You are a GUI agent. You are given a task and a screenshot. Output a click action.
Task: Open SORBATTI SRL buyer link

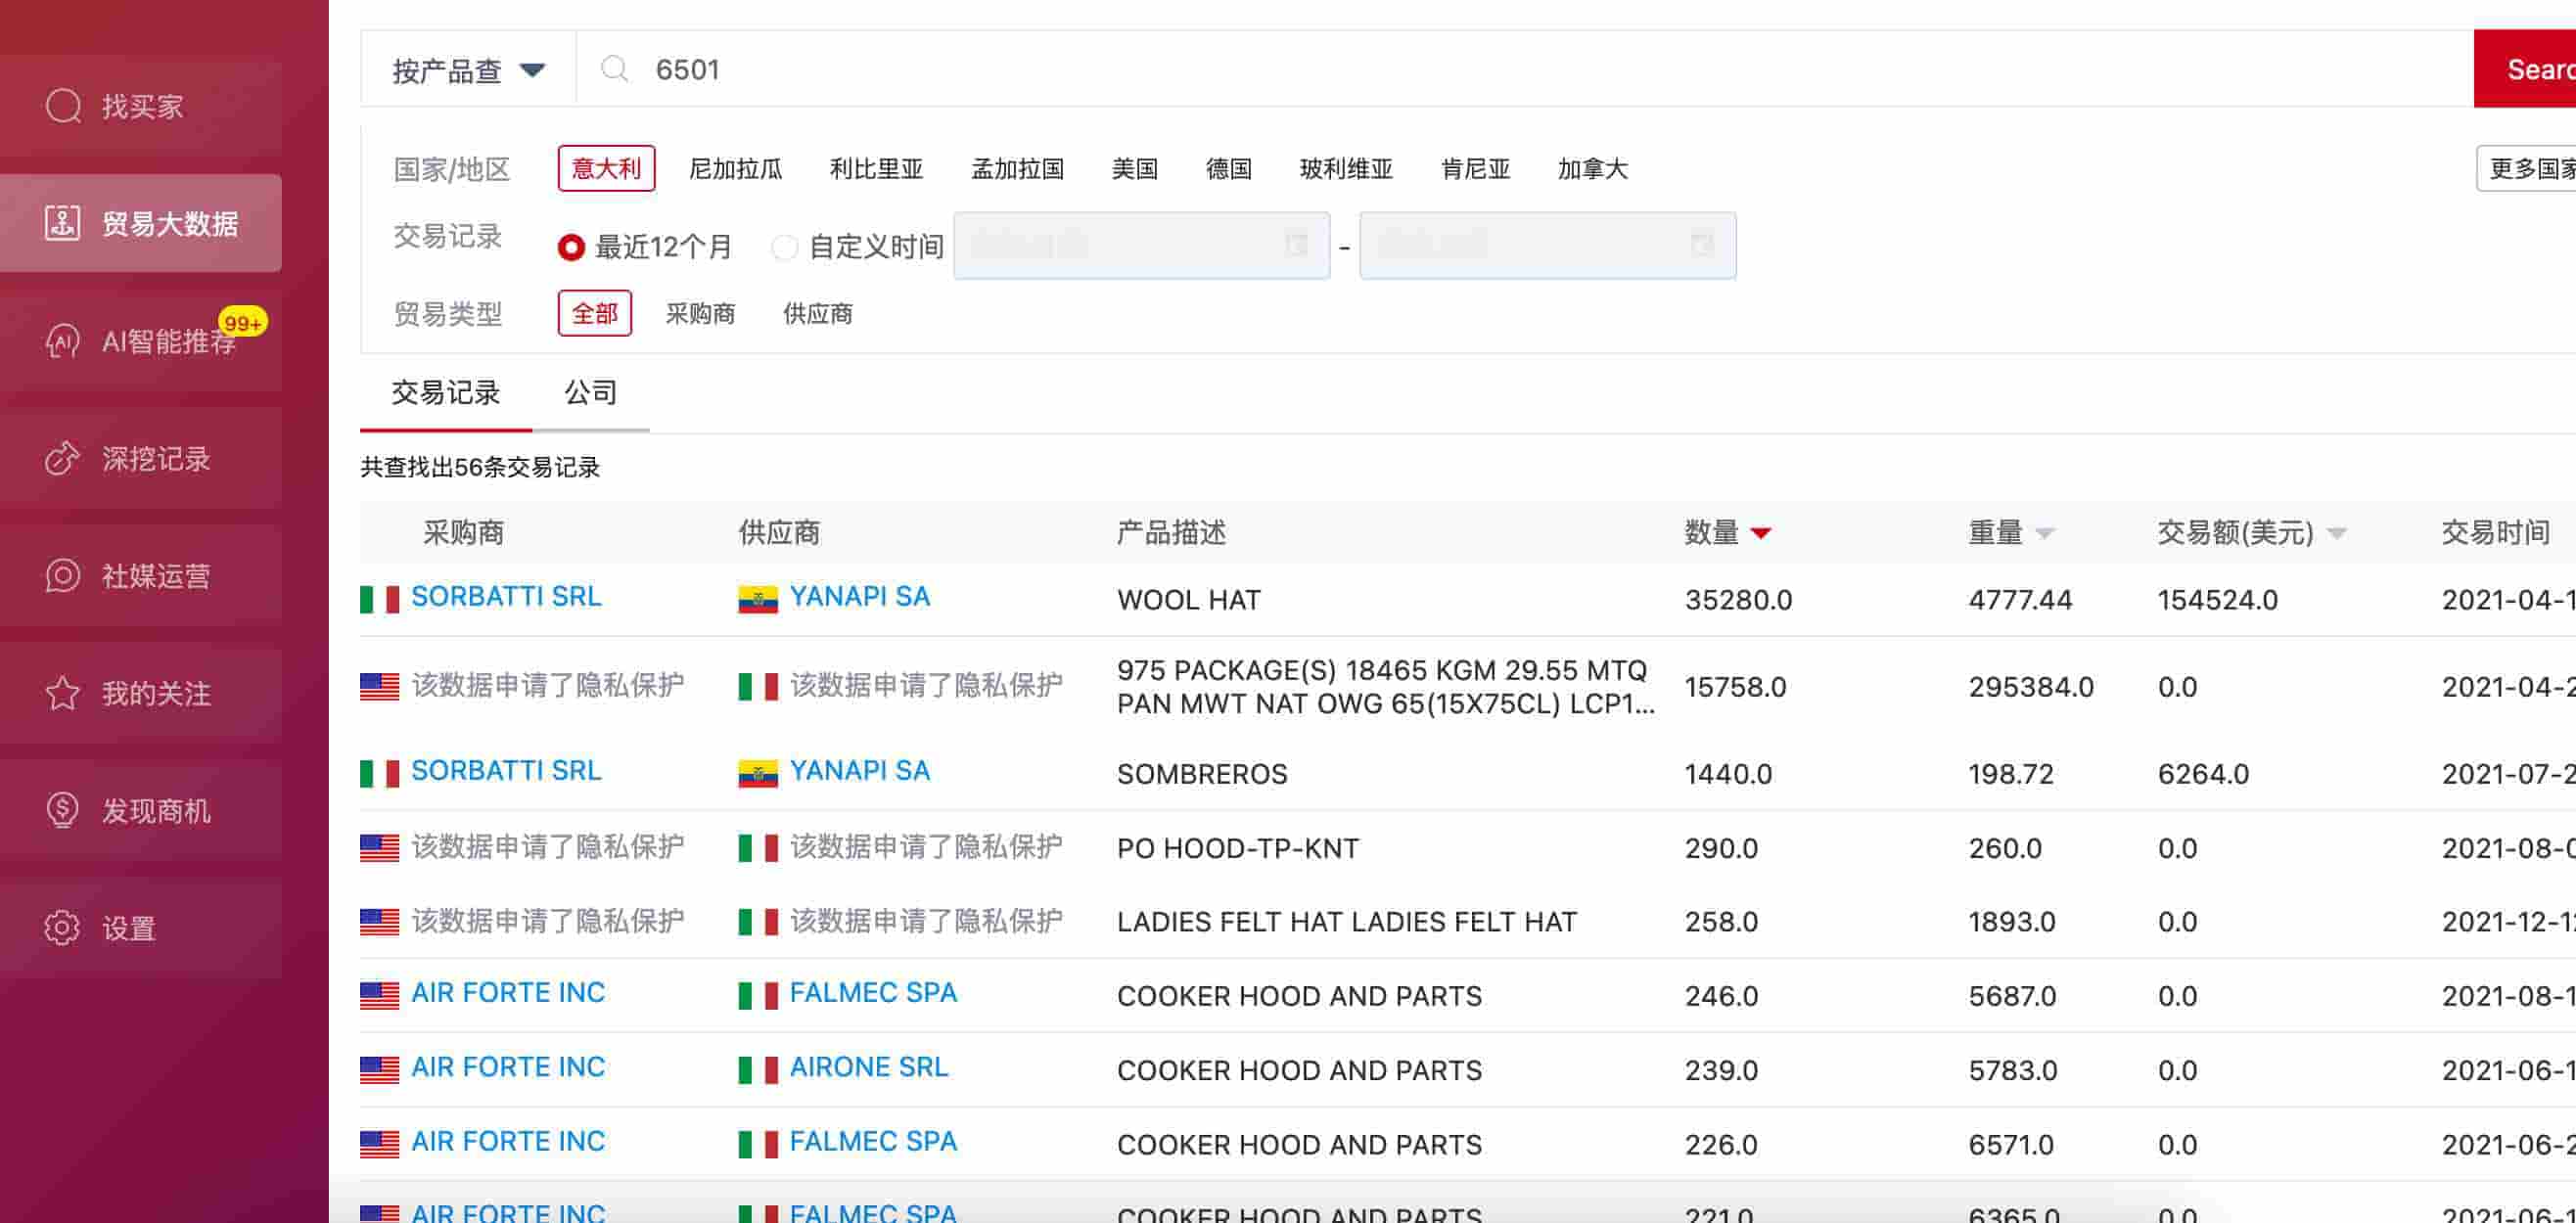(x=506, y=597)
